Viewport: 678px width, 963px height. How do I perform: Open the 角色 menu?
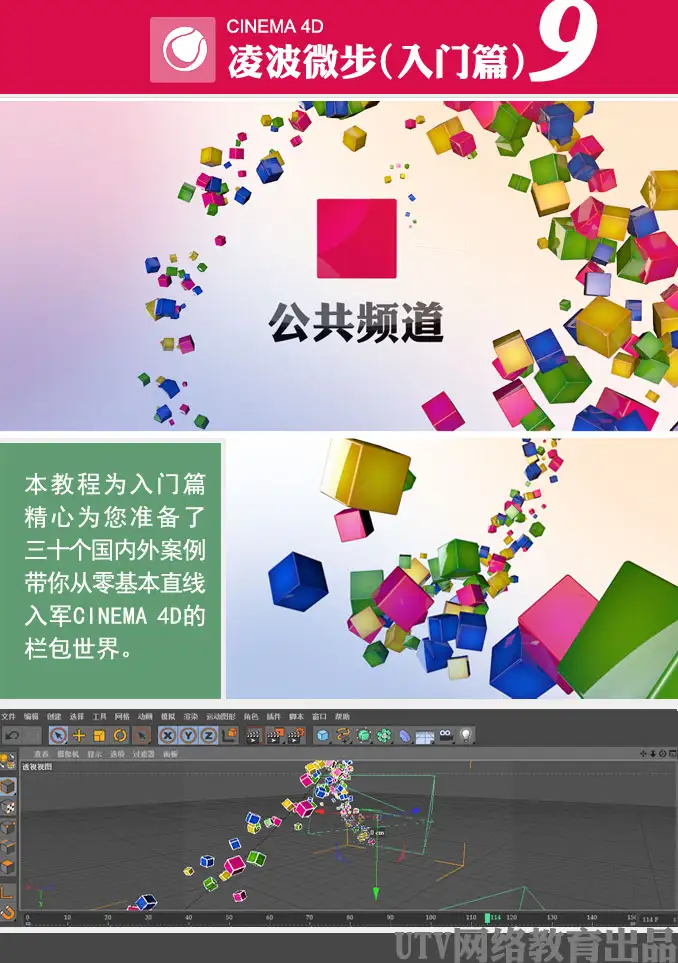point(251,716)
